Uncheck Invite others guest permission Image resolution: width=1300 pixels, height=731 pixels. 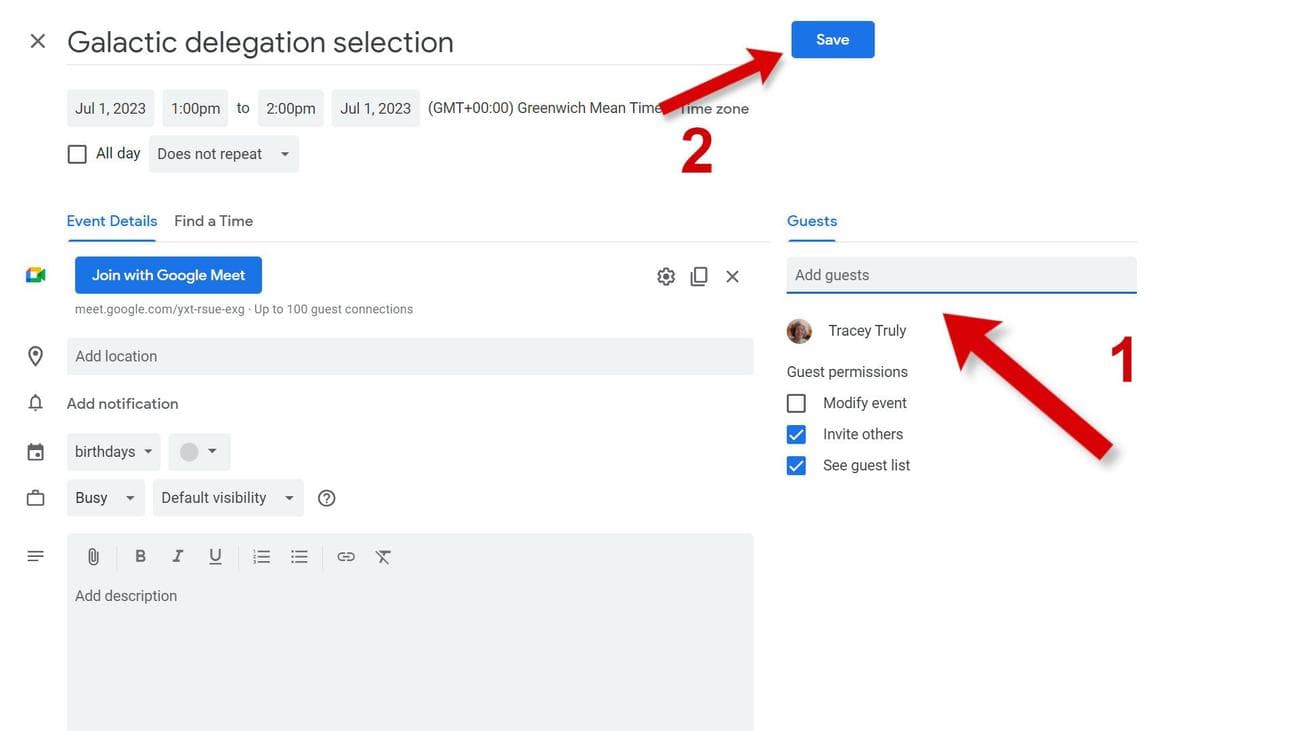click(796, 434)
